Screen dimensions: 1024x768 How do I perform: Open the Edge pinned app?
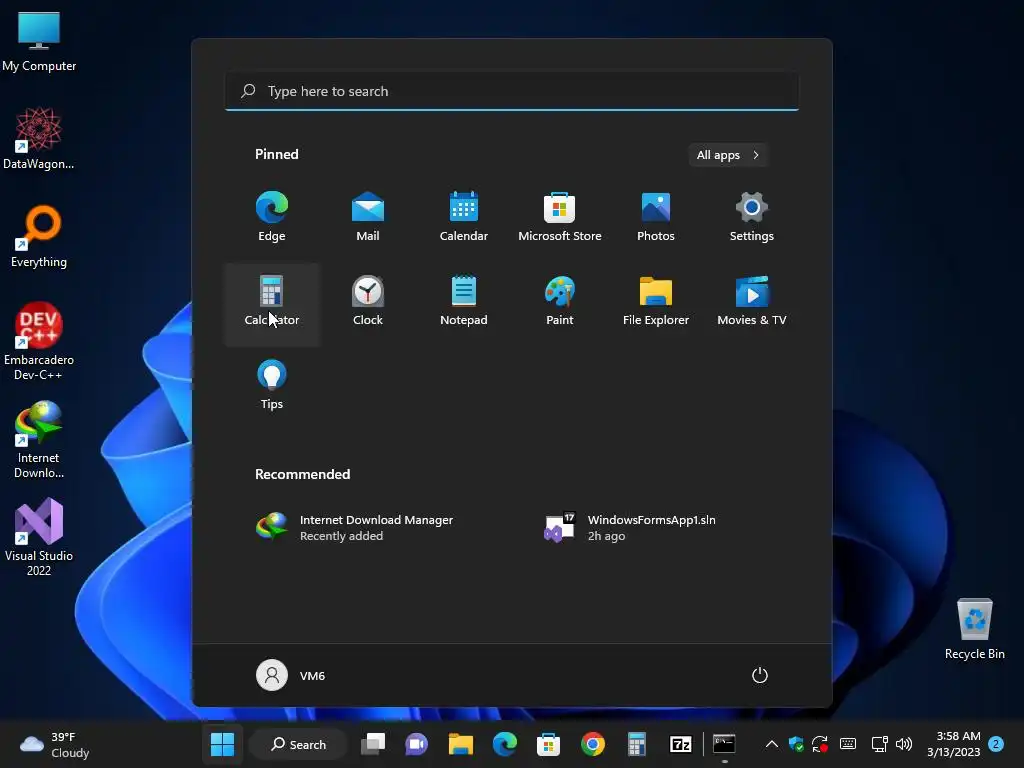coord(272,216)
